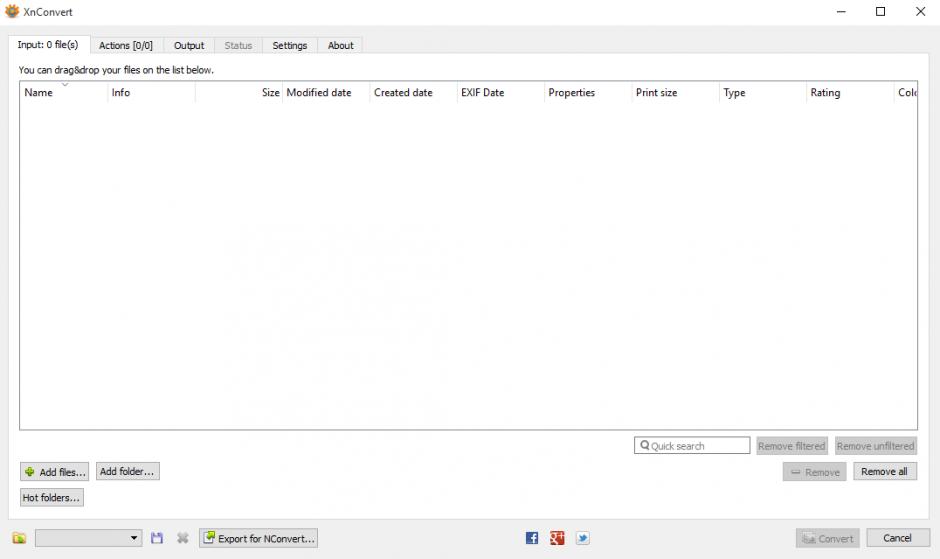The height and width of the screenshot is (559, 940).
Task: Click the save preset floppy icon
Action: coord(157,538)
